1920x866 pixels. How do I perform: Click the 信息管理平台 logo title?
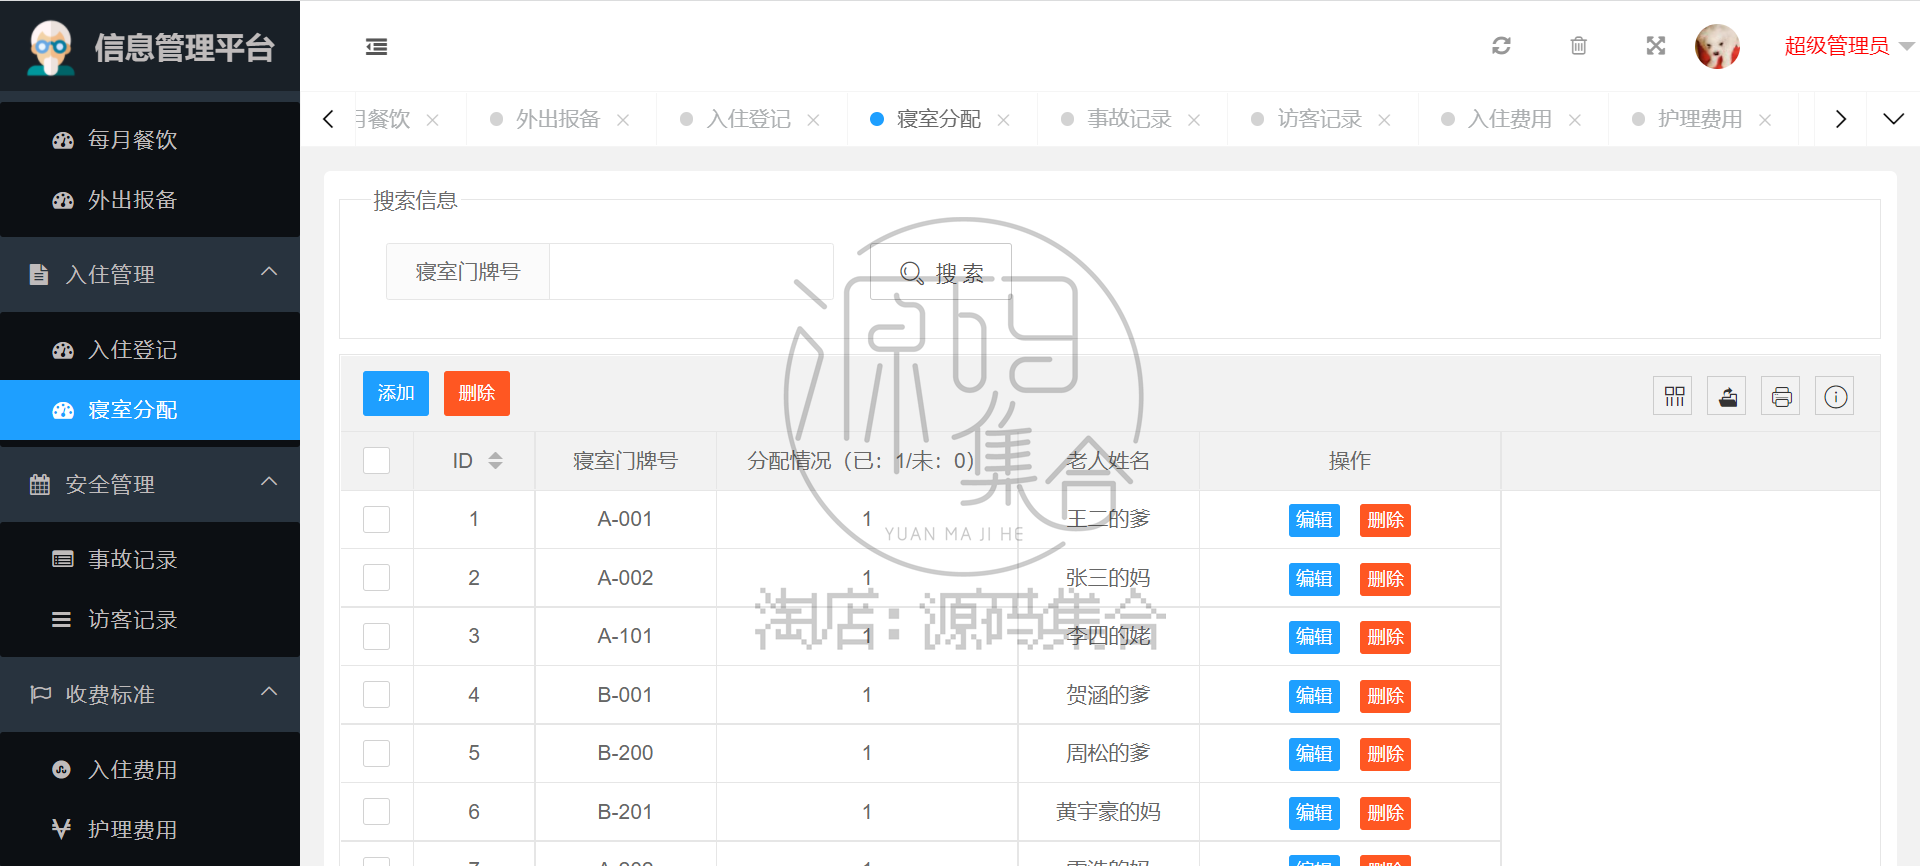pyautogui.click(x=184, y=47)
